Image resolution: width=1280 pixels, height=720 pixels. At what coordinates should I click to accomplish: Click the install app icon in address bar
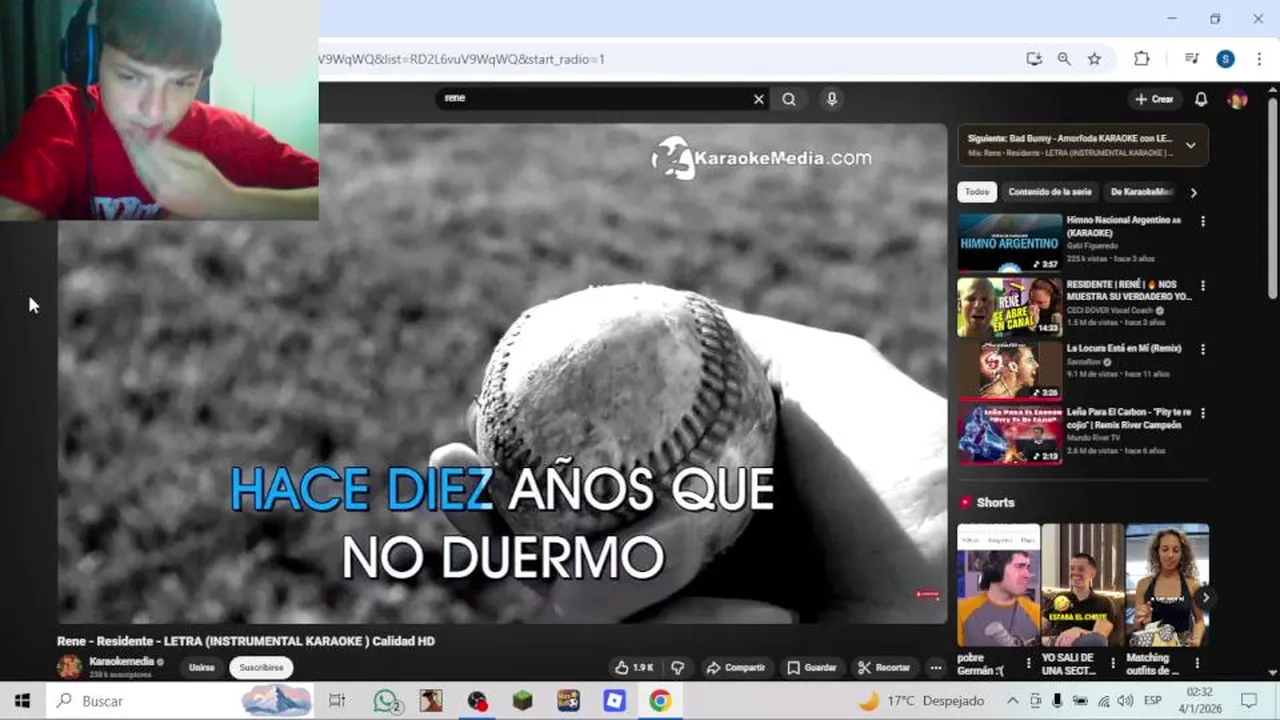pyautogui.click(x=1034, y=59)
